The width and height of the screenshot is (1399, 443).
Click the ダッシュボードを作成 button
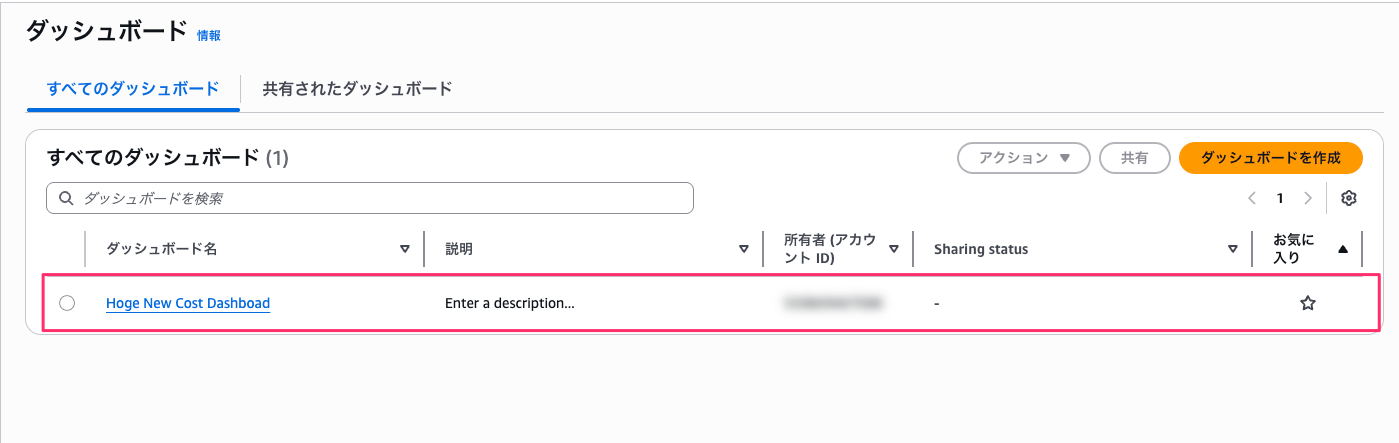1270,158
